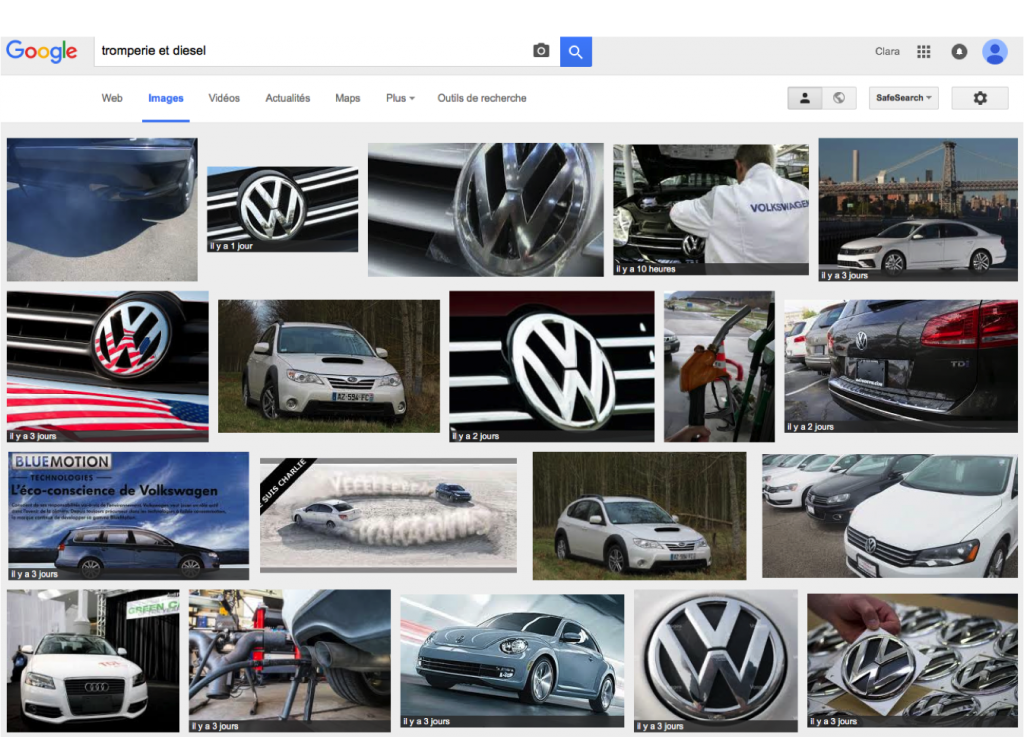The height and width of the screenshot is (737, 1024).
Task: Open the dark TDI Touareg rear image
Action: (901, 366)
